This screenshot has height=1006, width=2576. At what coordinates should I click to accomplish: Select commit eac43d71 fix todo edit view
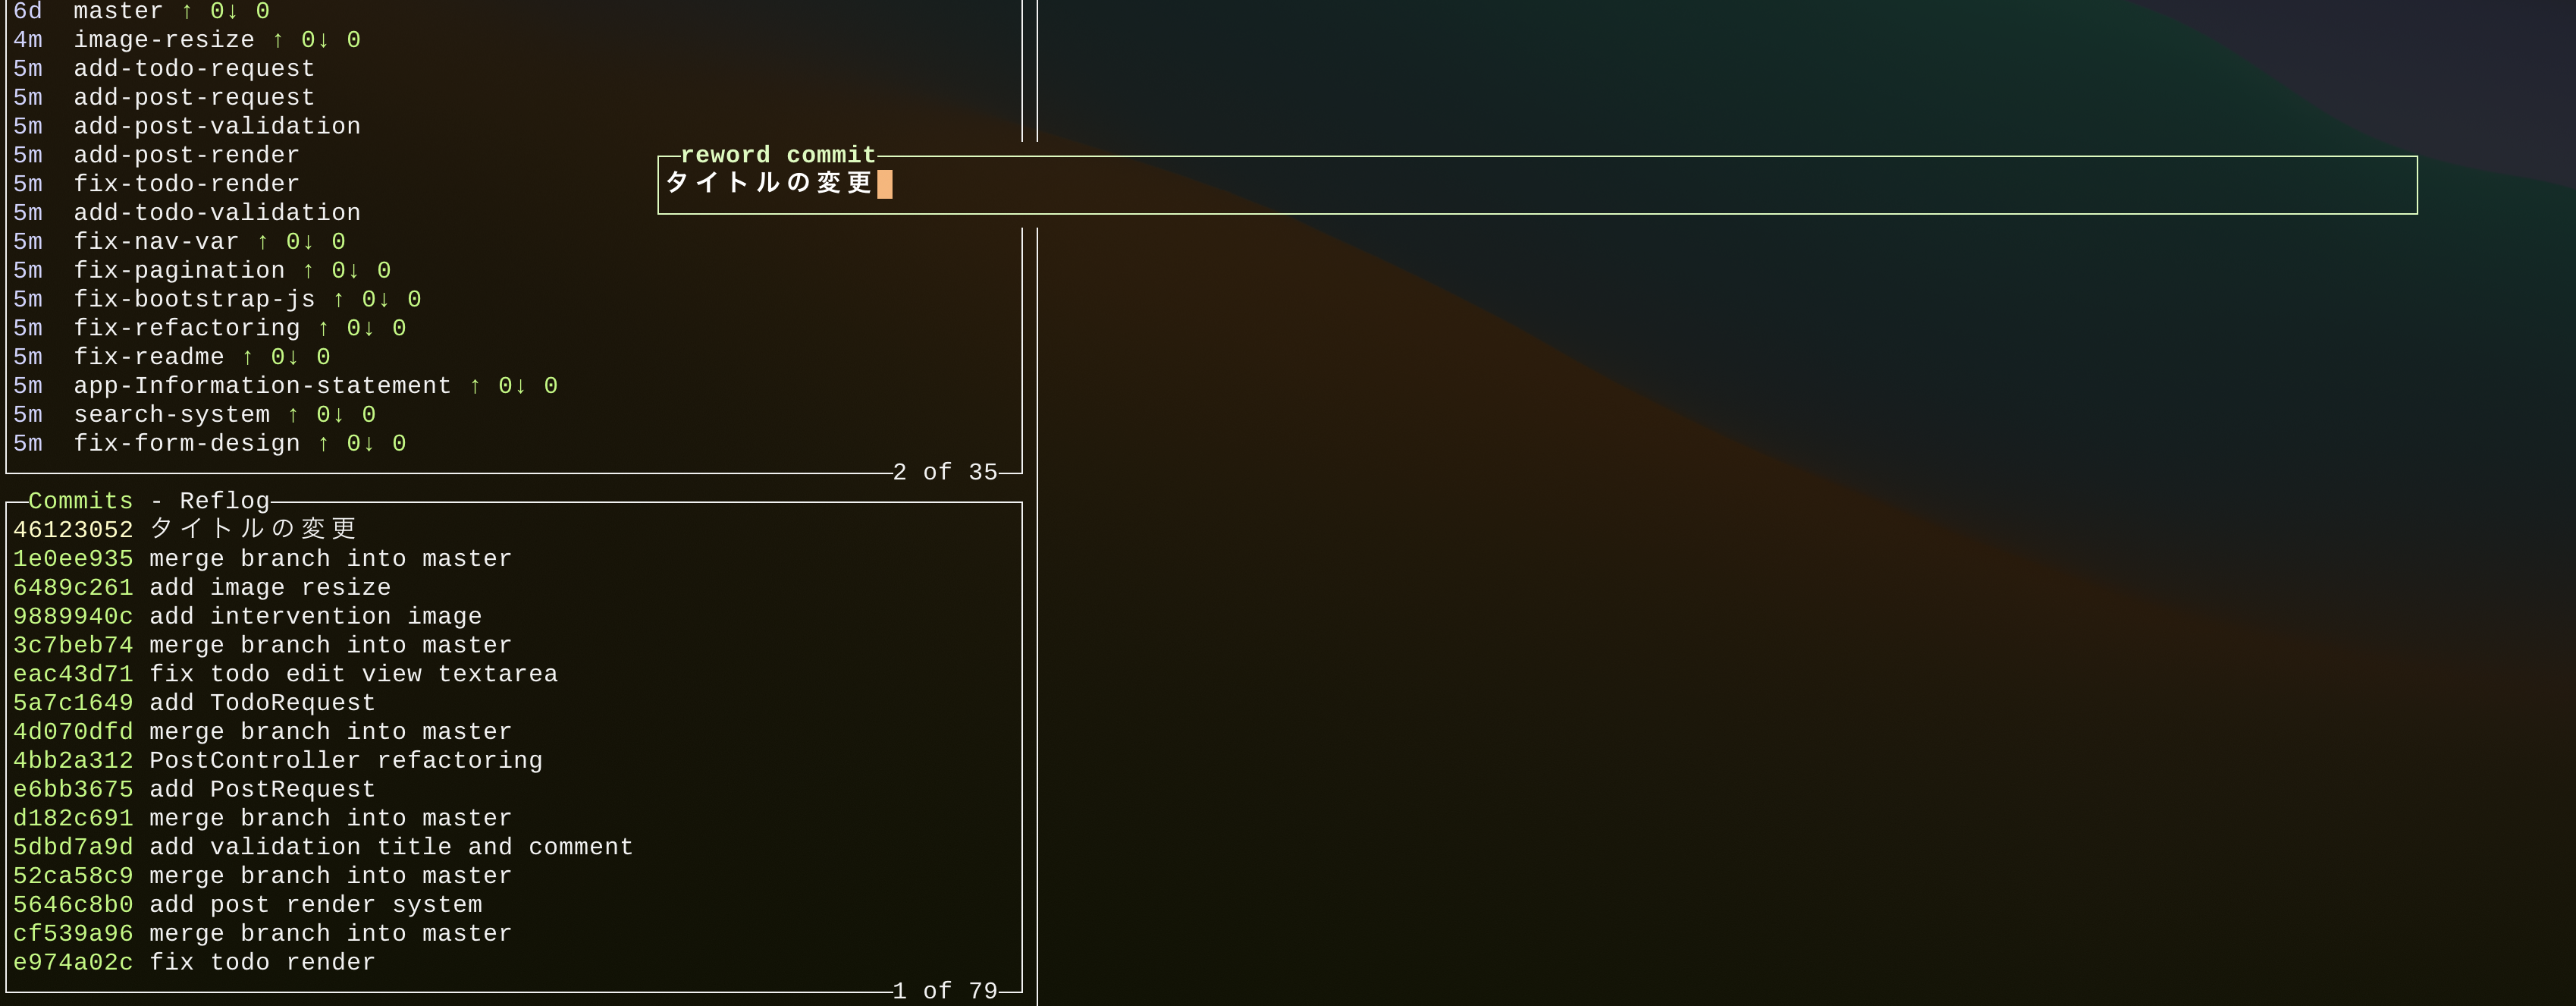(285, 675)
